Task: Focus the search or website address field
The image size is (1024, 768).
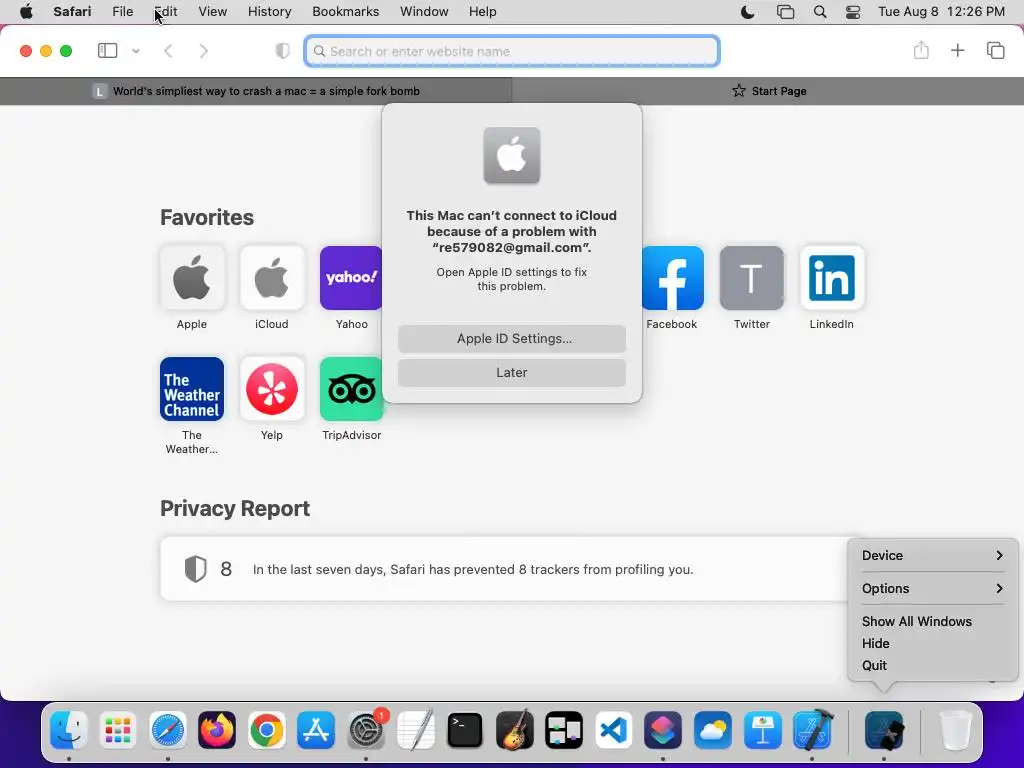Action: tap(511, 51)
